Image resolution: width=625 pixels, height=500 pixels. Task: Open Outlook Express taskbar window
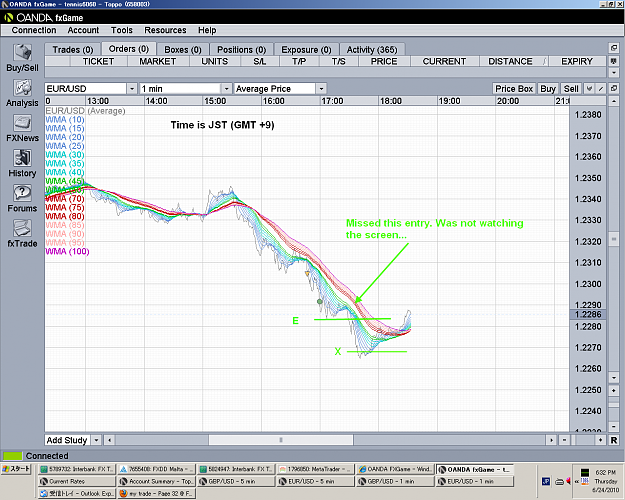point(77,493)
